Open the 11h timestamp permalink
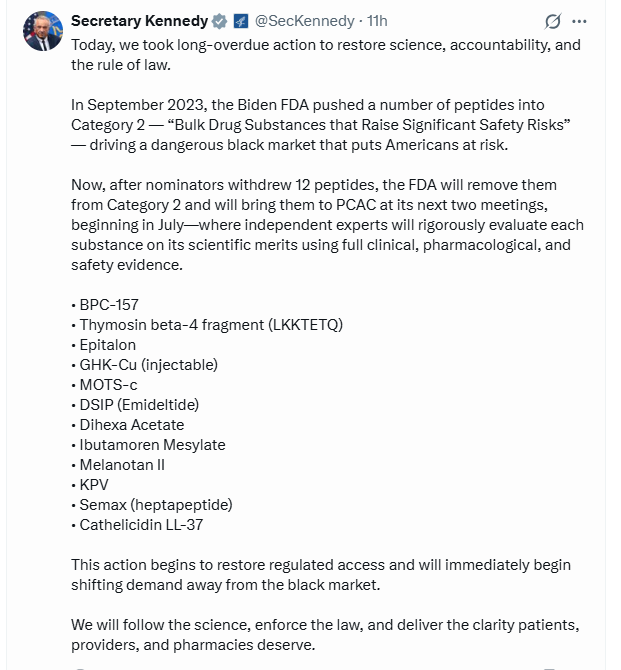The height and width of the screenshot is (670, 621). coord(377,21)
